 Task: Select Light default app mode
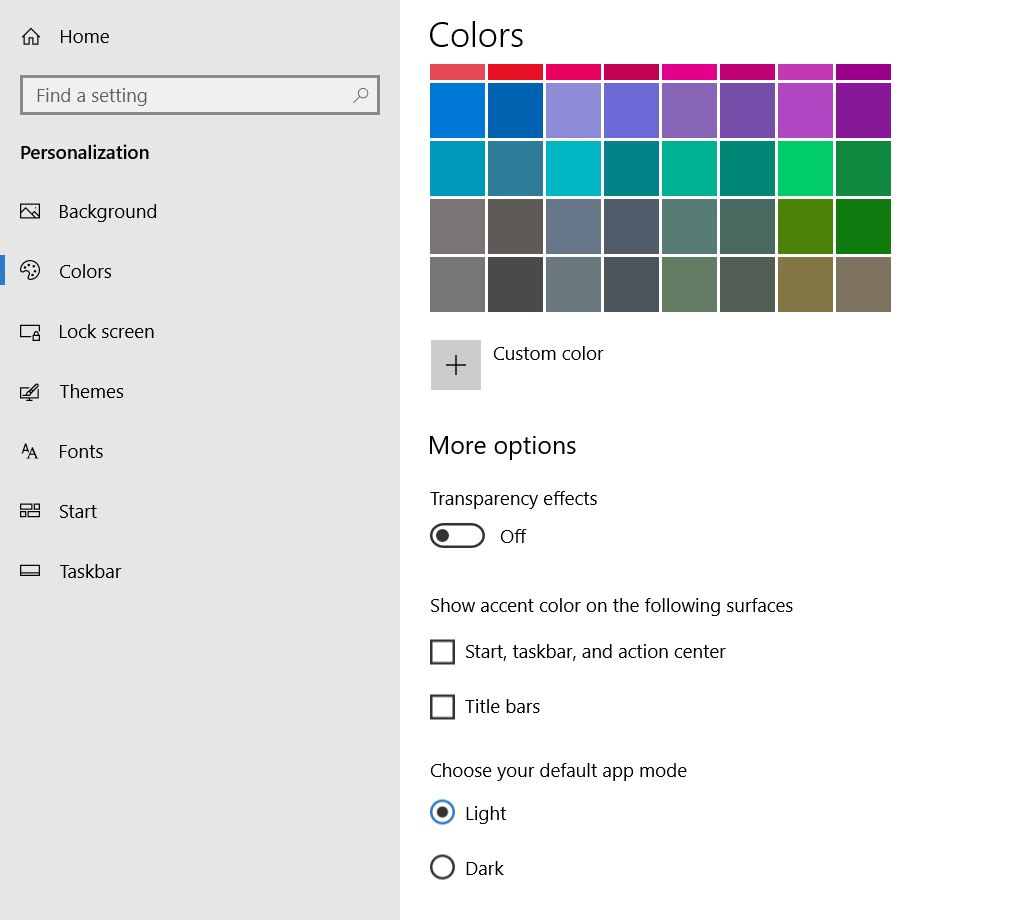coord(442,813)
